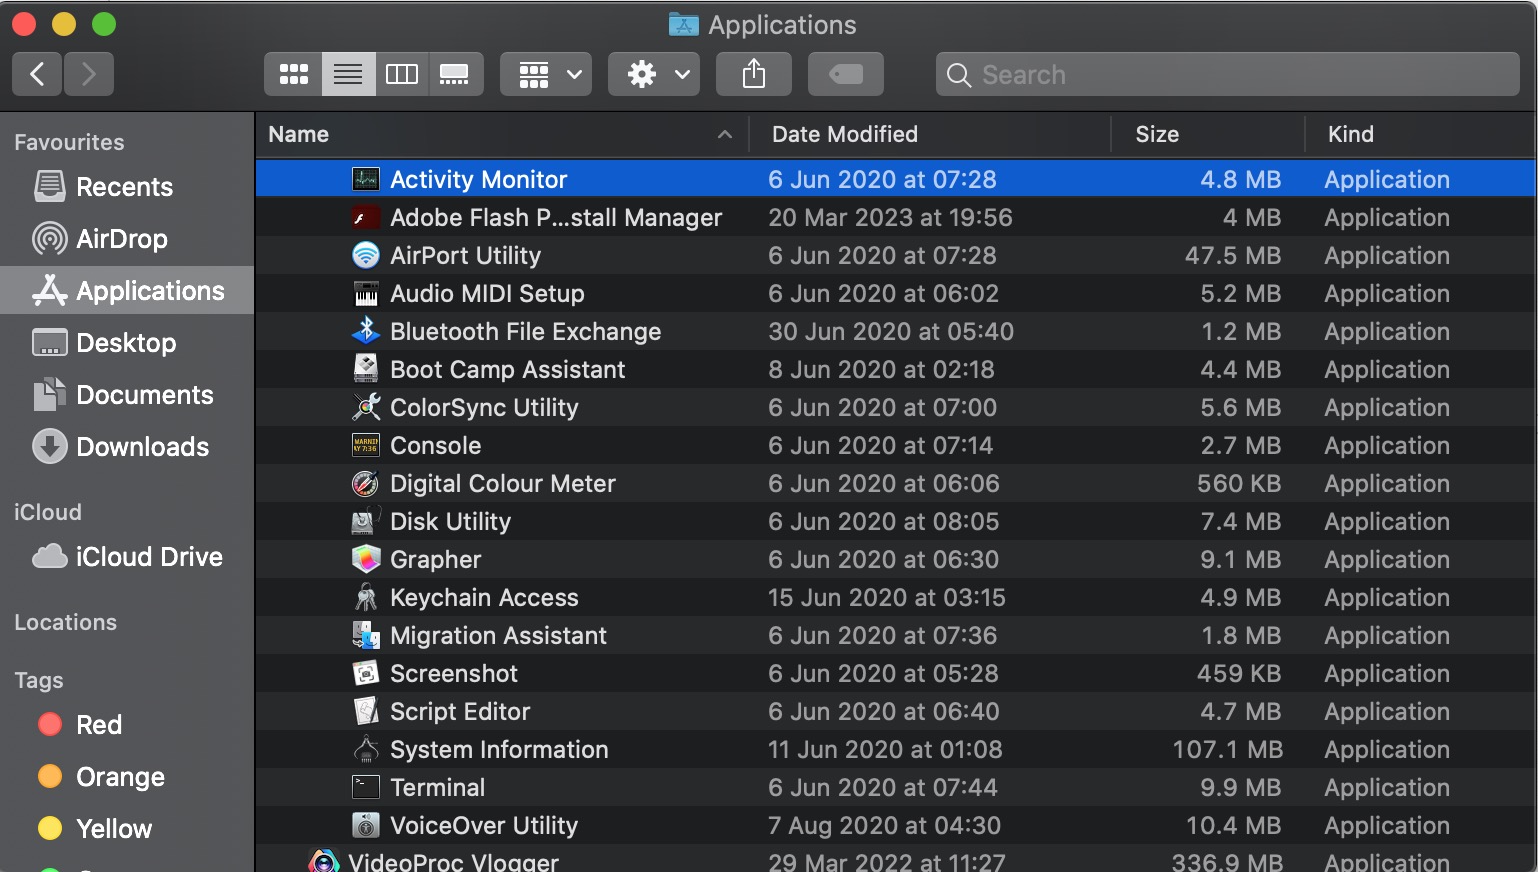Sort list by Date Modified header
1538x872 pixels.
[x=930, y=134]
